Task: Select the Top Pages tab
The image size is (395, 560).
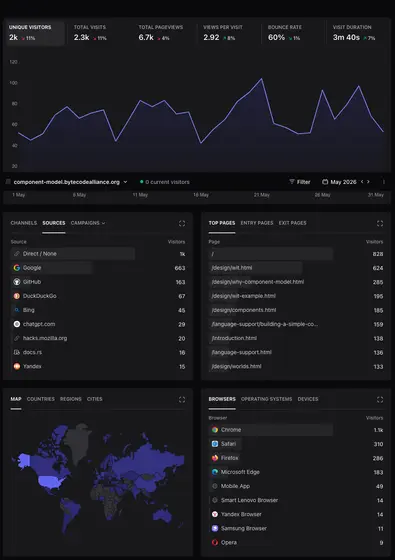Action: click(x=222, y=223)
